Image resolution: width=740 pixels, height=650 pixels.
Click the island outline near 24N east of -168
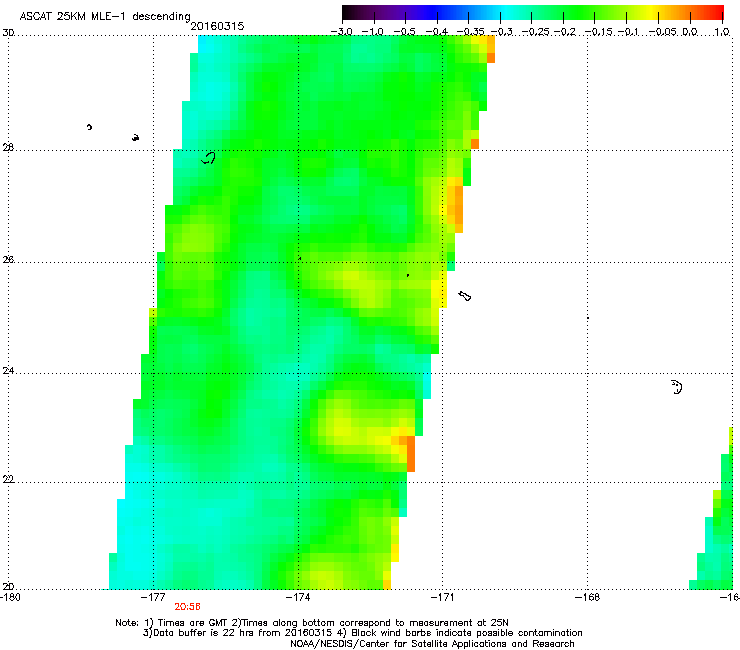677,387
